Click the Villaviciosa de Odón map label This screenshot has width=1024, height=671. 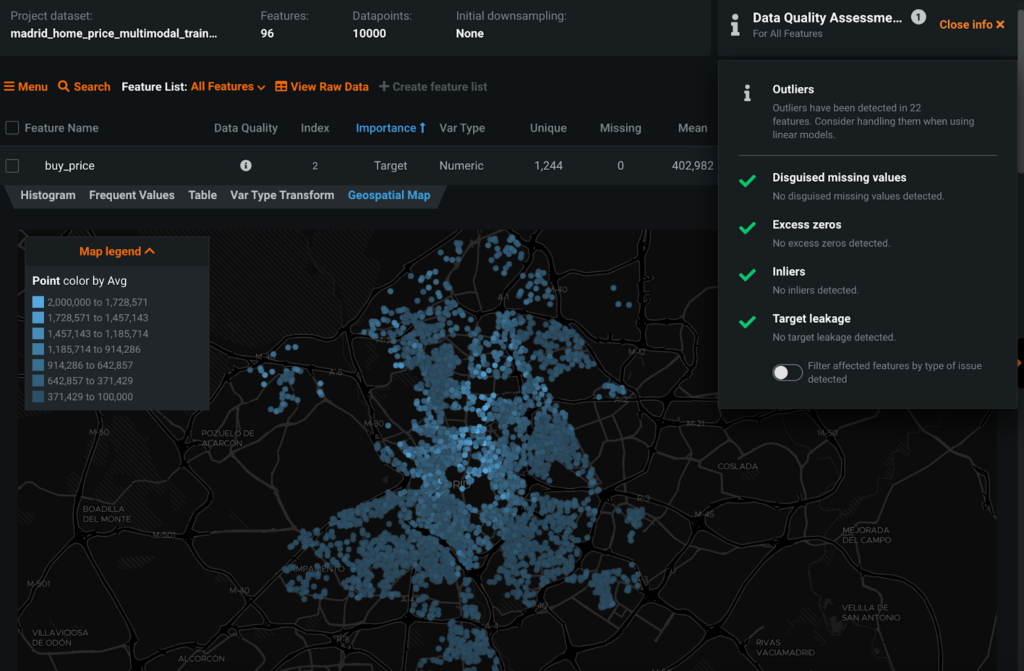click(x=60, y=637)
